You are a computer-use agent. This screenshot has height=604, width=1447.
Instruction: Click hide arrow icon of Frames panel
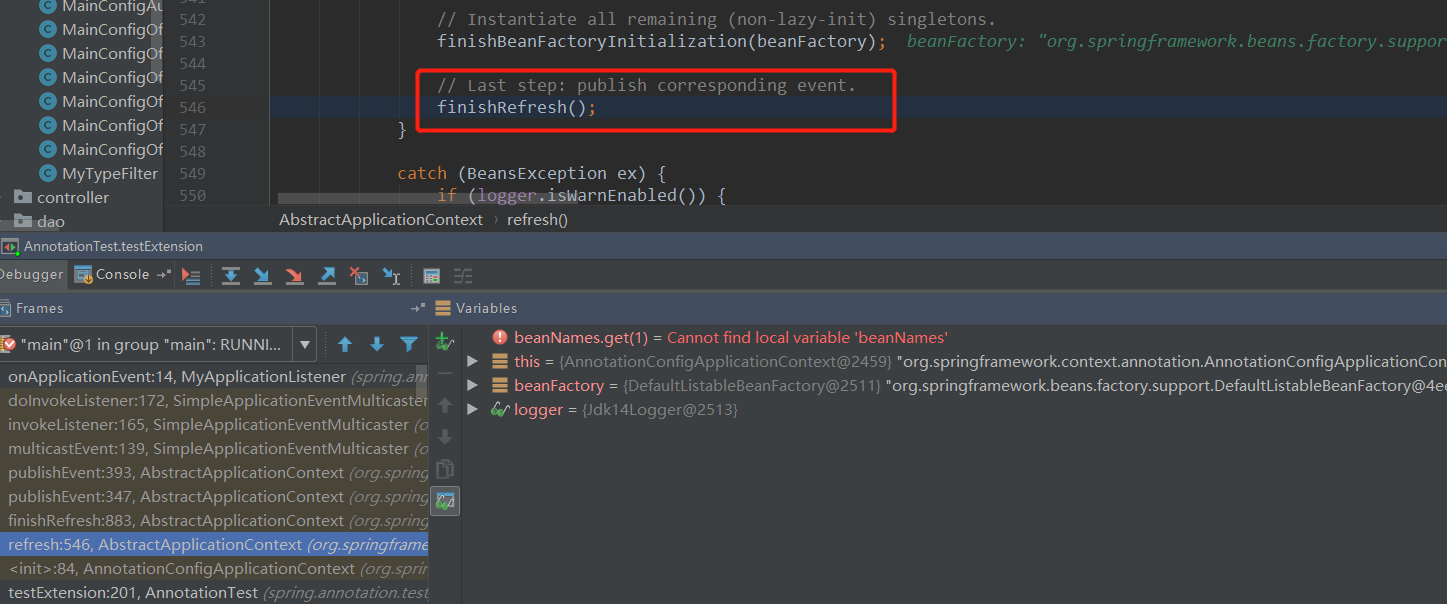point(418,308)
